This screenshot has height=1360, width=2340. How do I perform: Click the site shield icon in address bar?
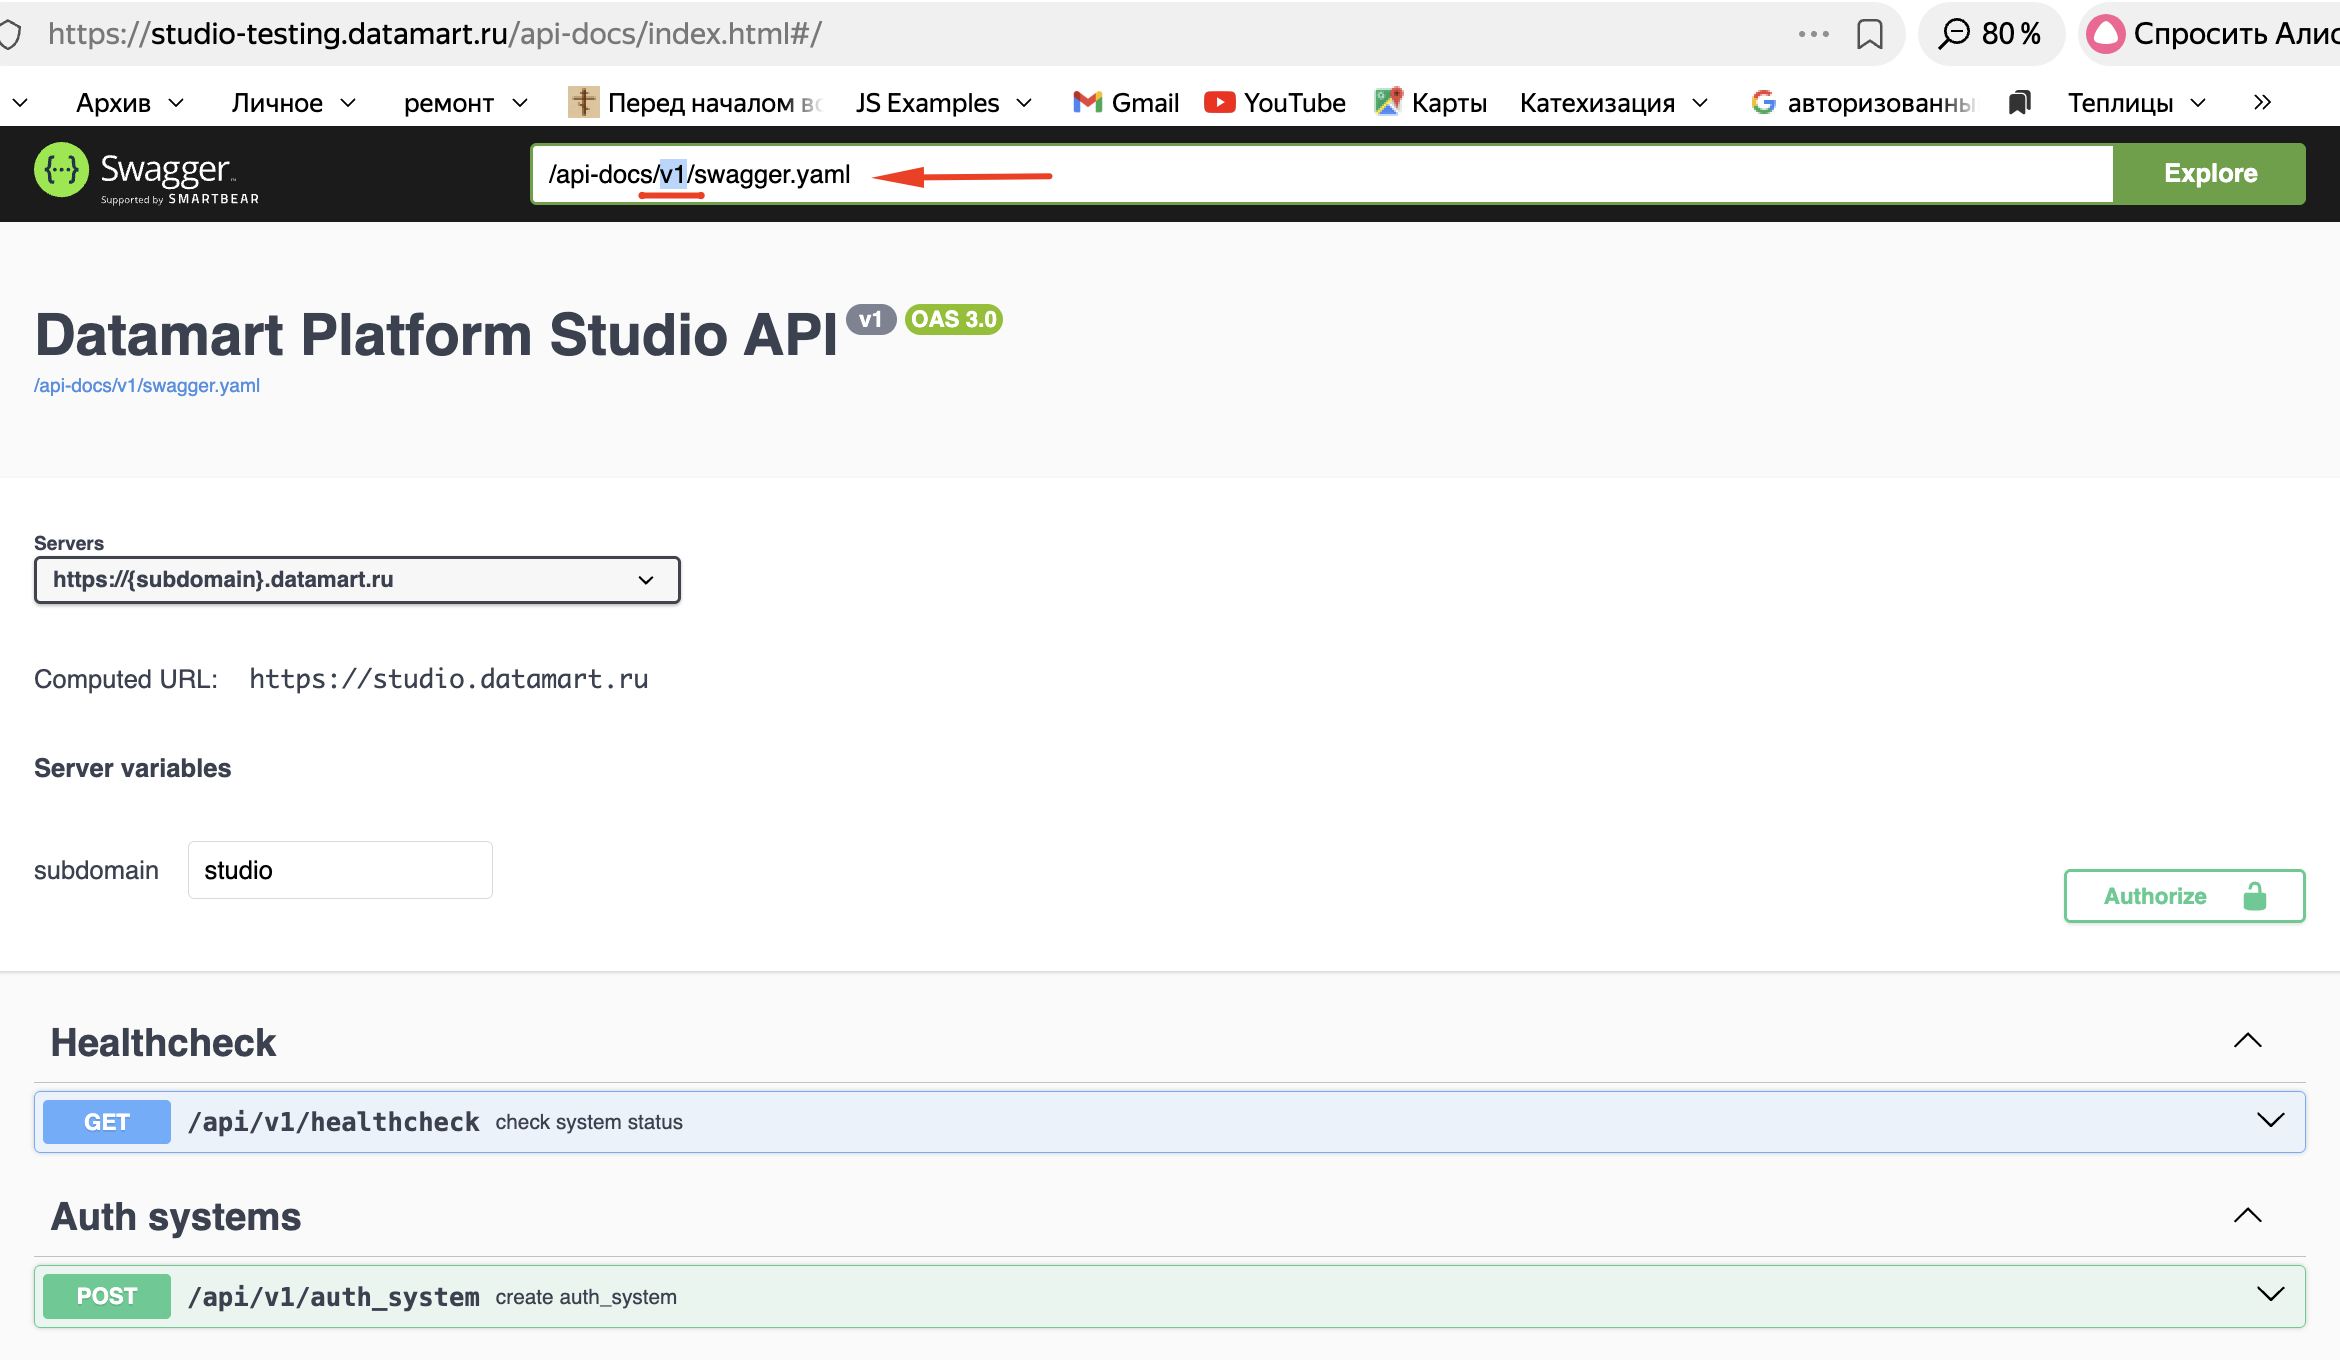(10, 34)
